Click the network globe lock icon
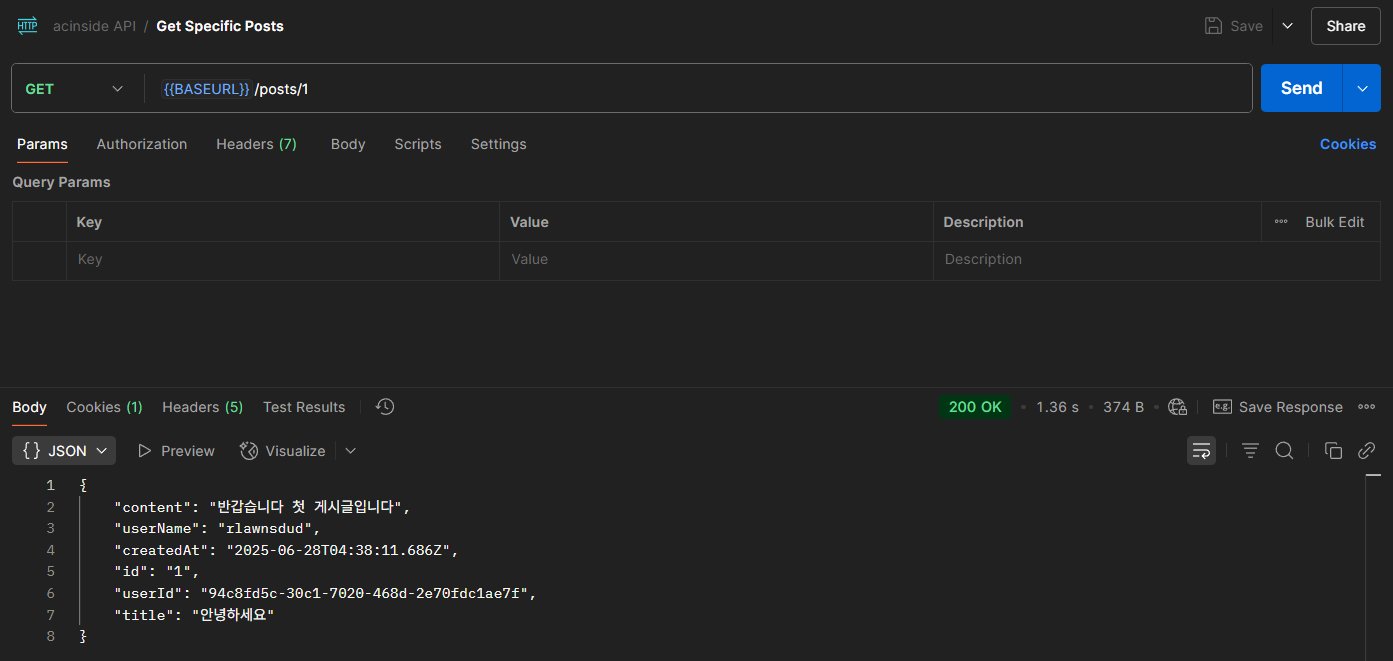 1177,407
